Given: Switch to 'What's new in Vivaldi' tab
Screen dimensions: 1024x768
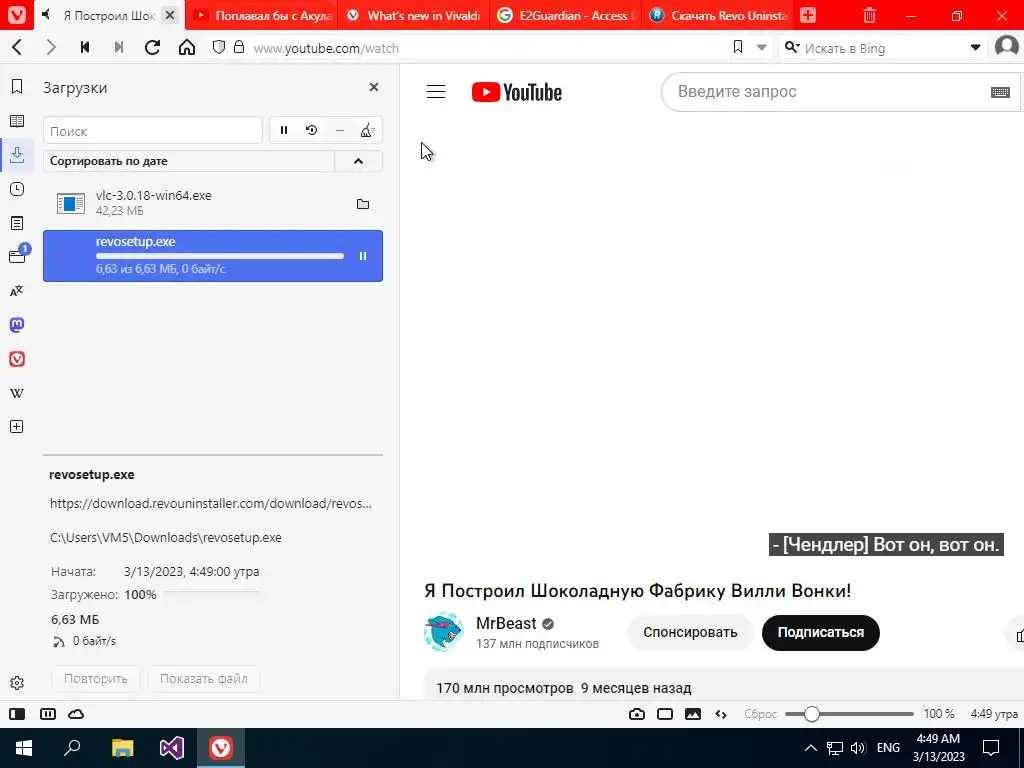Looking at the screenshot, I should click(x=413, y=15).
